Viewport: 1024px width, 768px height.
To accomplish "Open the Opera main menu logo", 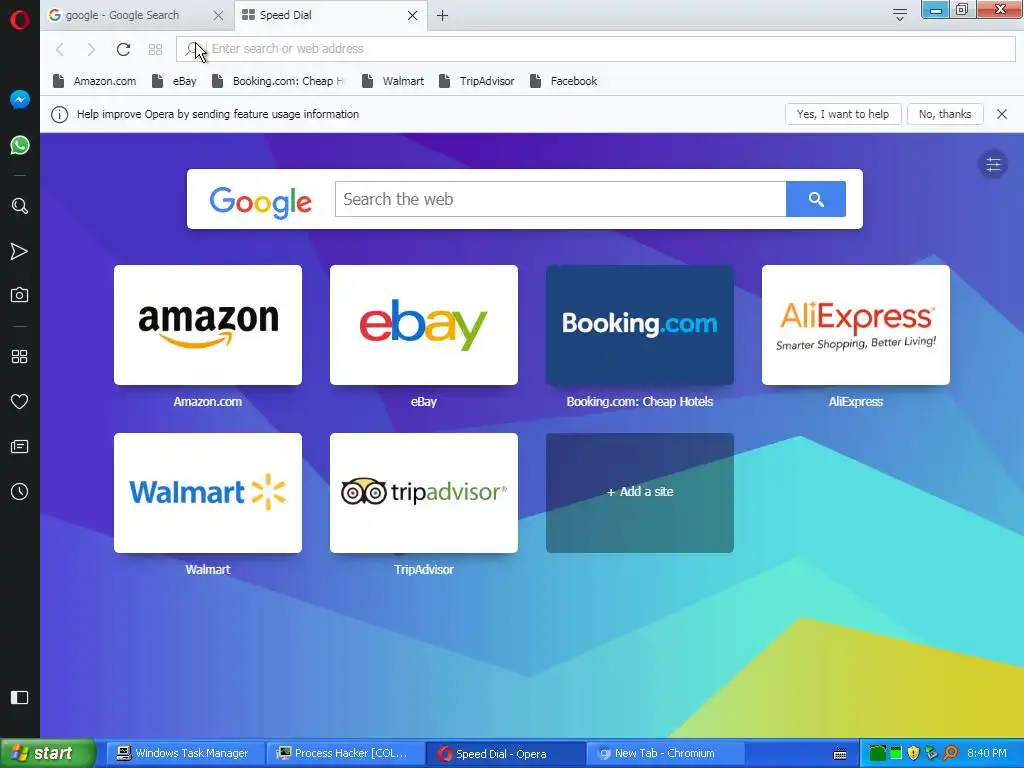I will pos(20,20).
